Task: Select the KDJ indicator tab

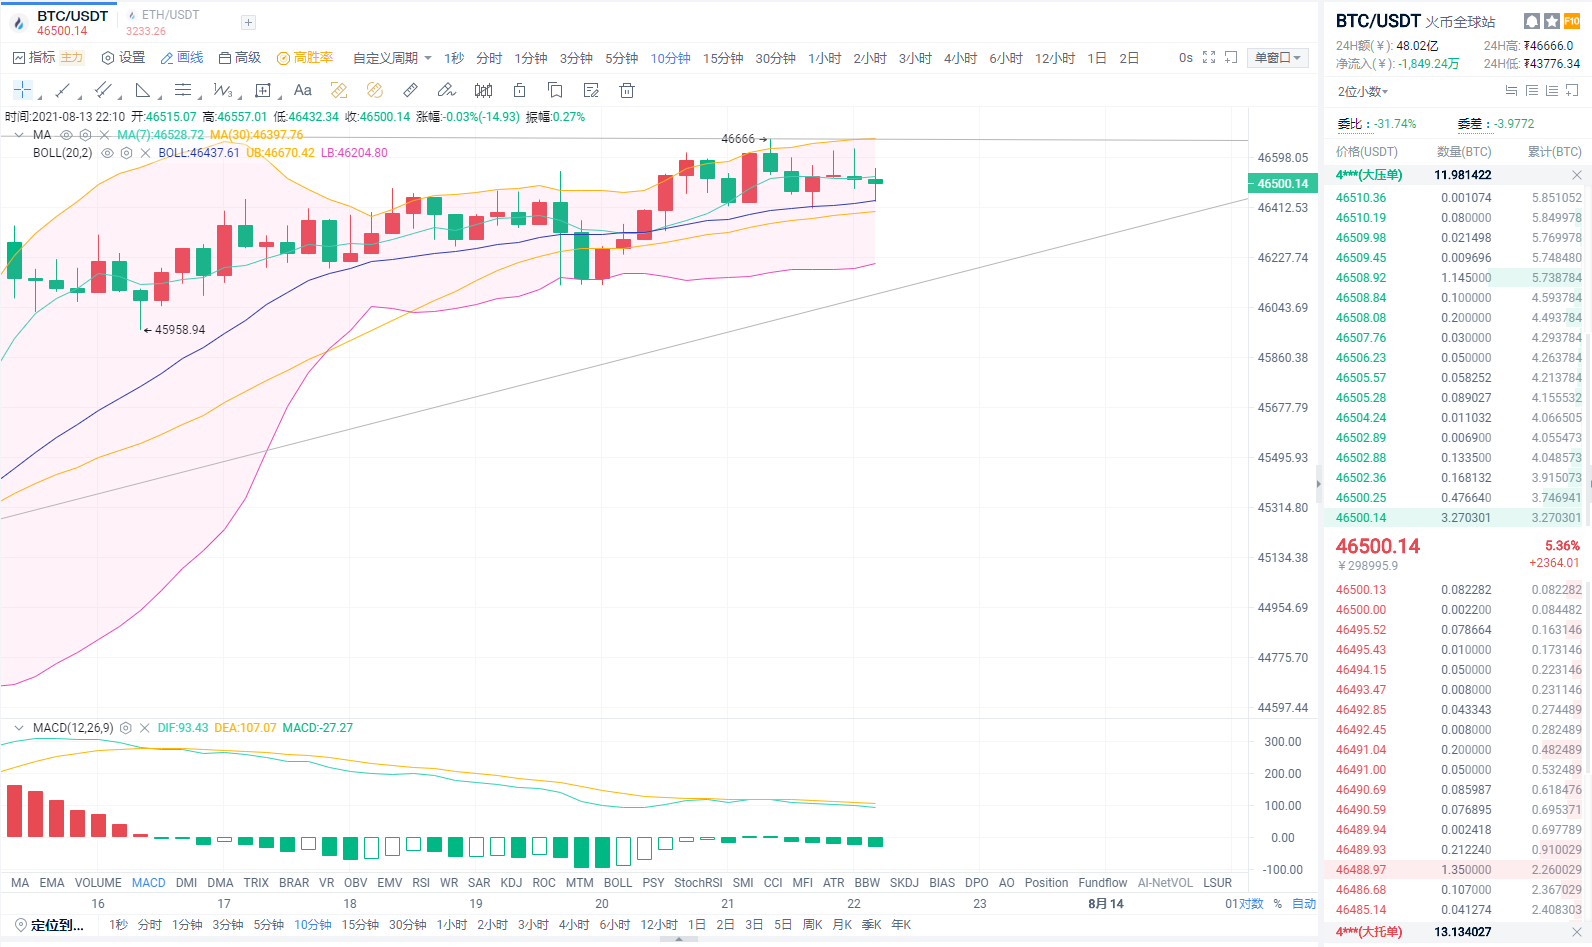Action: coord(511,883)
